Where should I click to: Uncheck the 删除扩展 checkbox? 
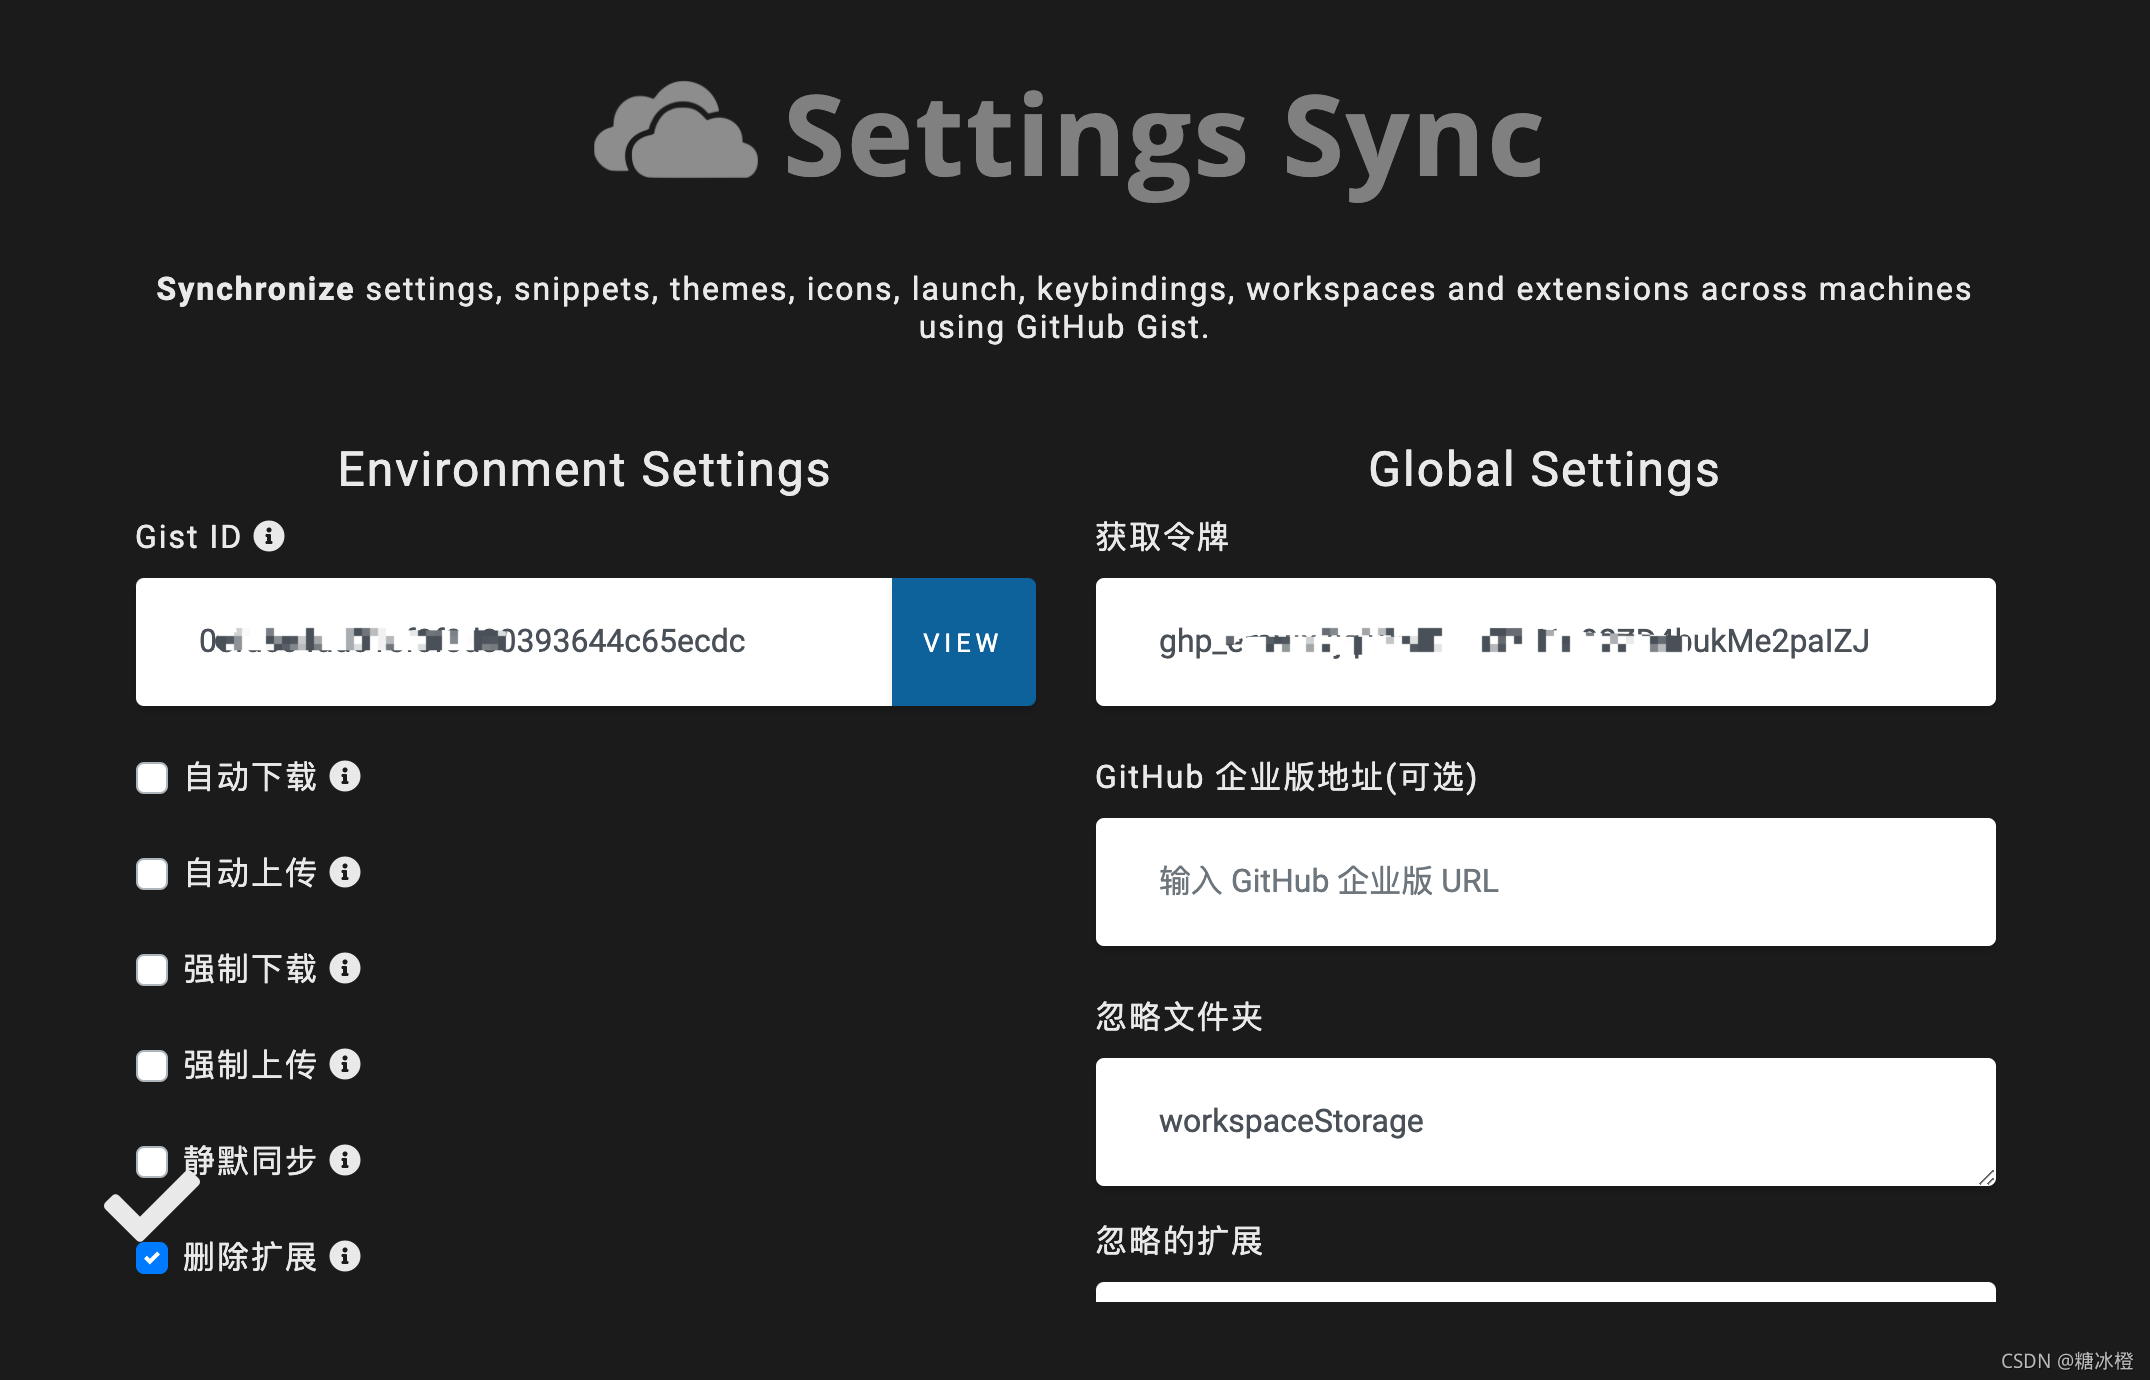(152, 1258)
